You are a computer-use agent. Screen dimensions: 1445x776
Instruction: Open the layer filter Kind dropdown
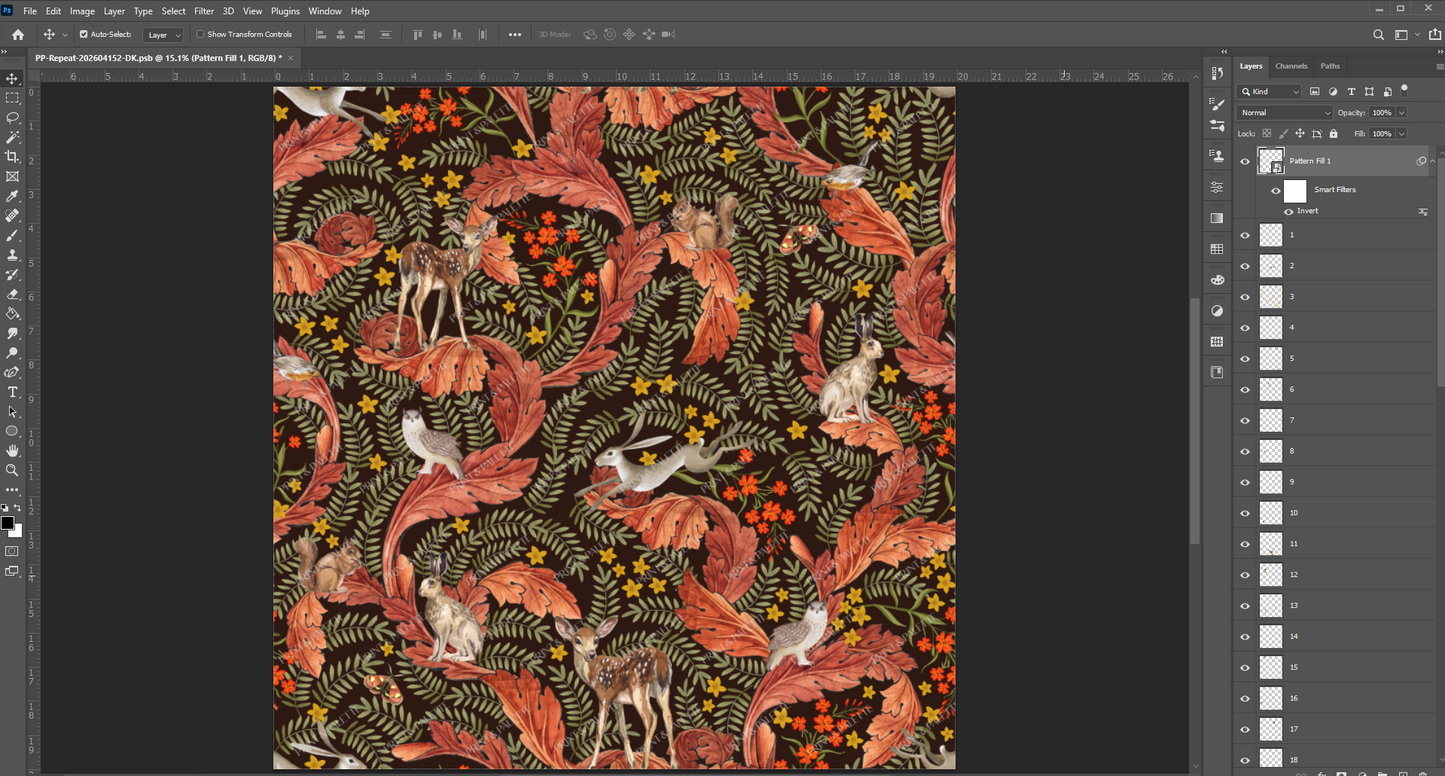click(x=1270, y=92)
